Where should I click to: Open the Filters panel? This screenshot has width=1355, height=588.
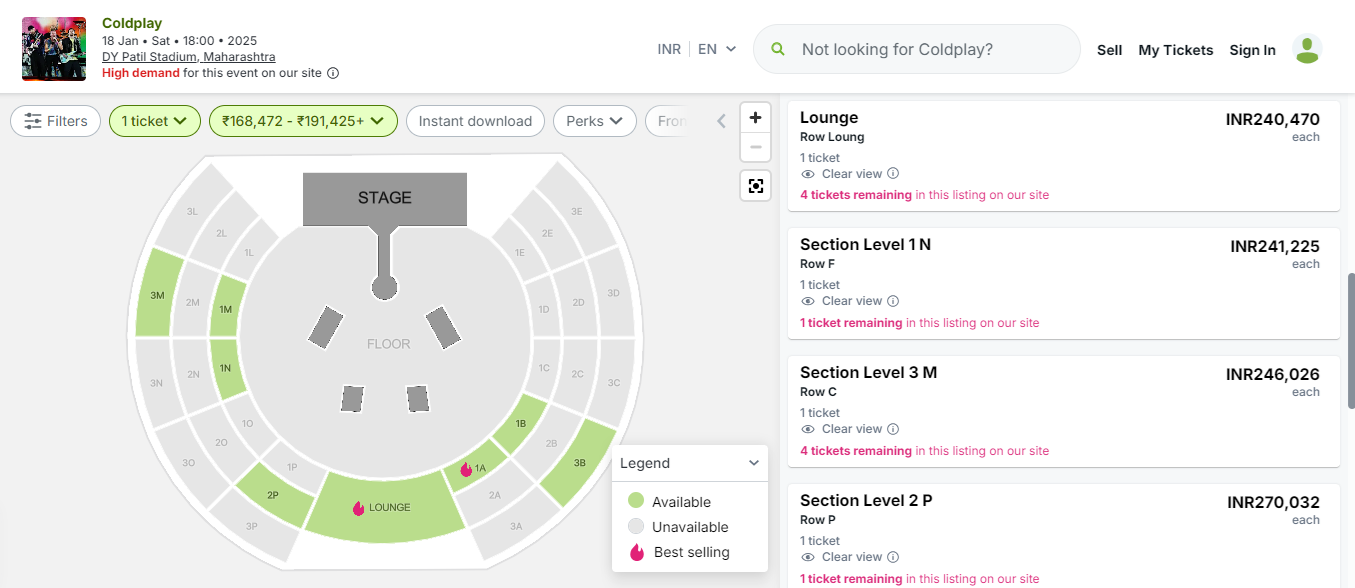(x=55, y=120)
